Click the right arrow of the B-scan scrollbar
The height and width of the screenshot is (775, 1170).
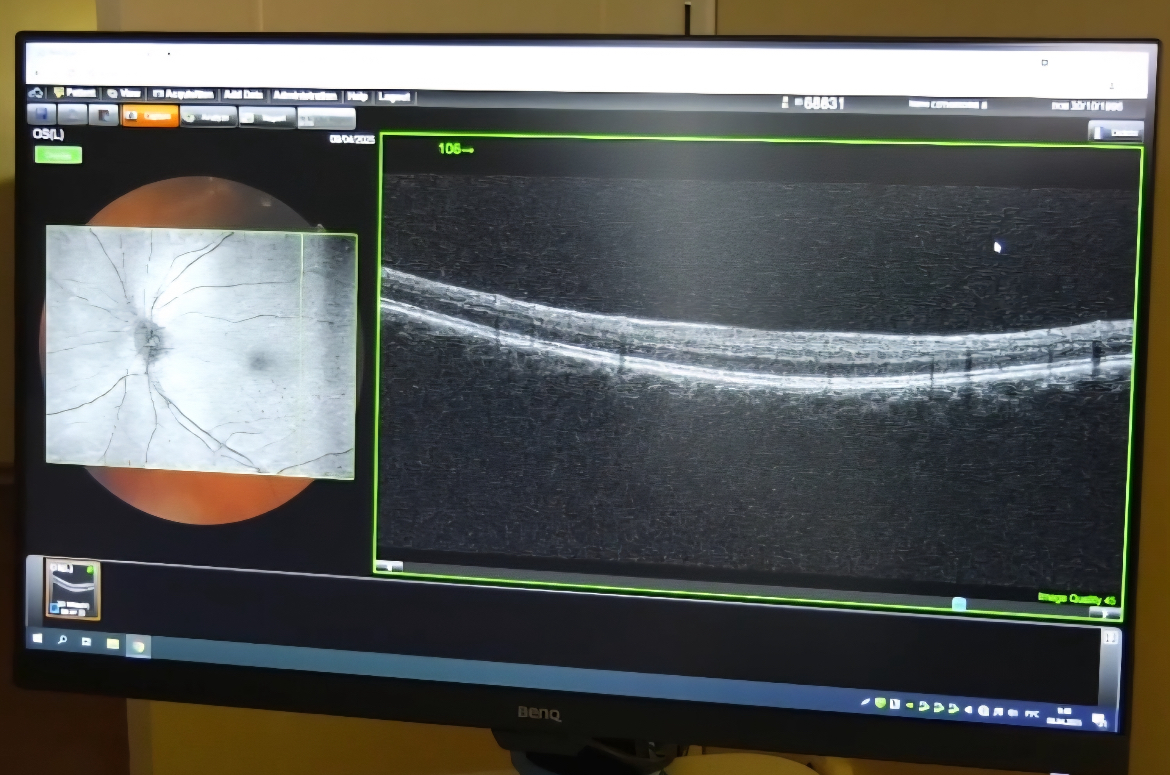coord(1104,613)
